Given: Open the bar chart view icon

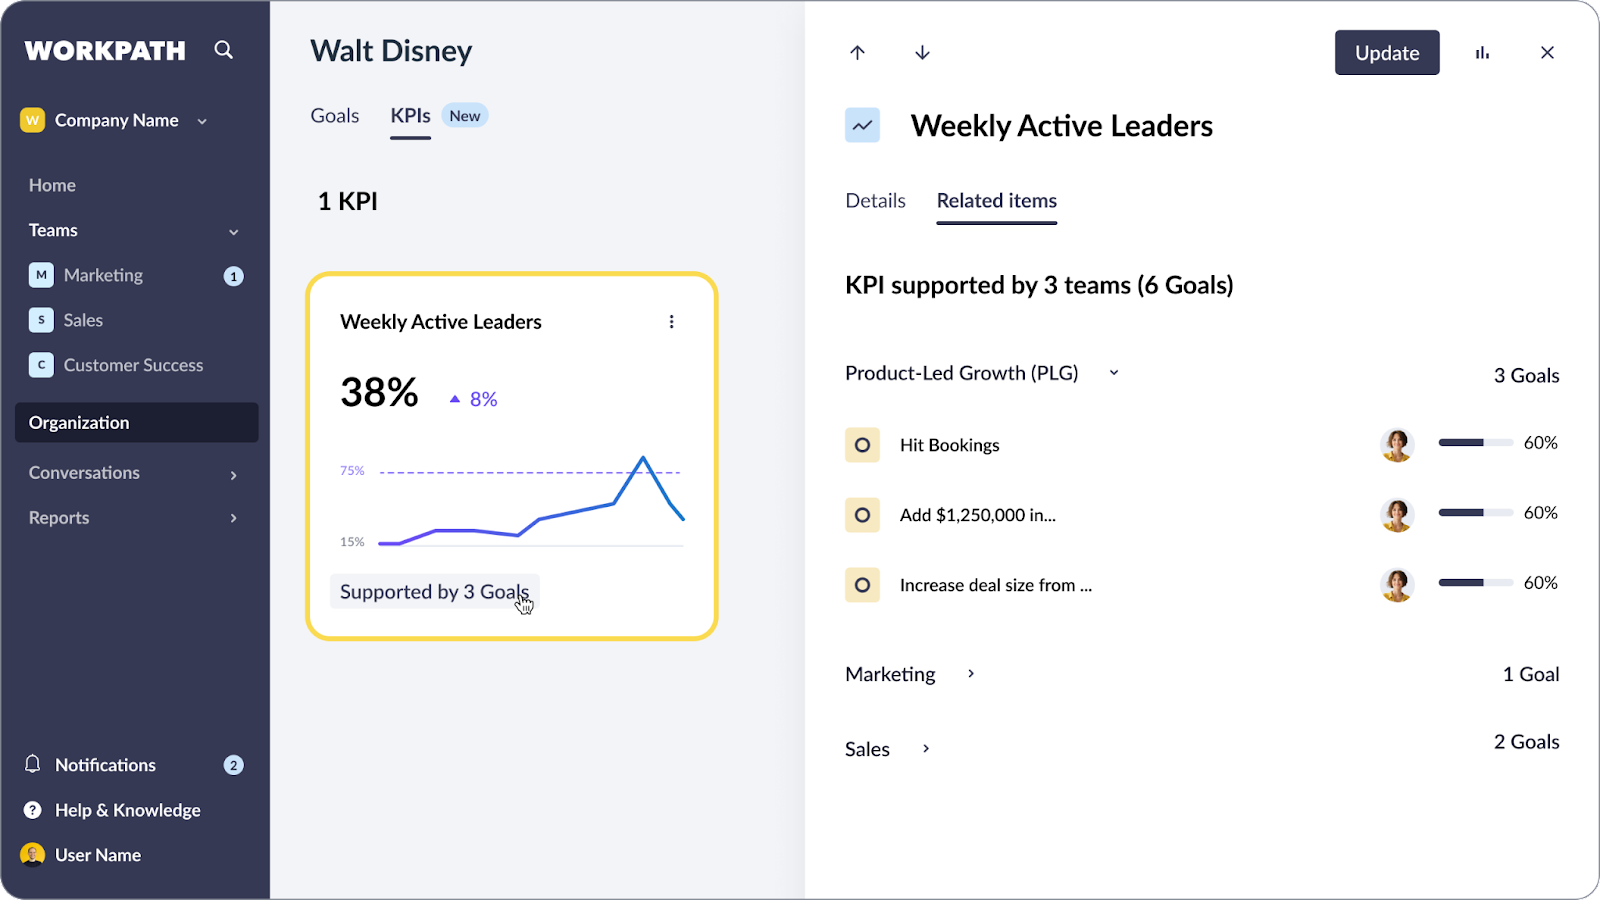Looking at the screenshot, I should coord(1482,53).
